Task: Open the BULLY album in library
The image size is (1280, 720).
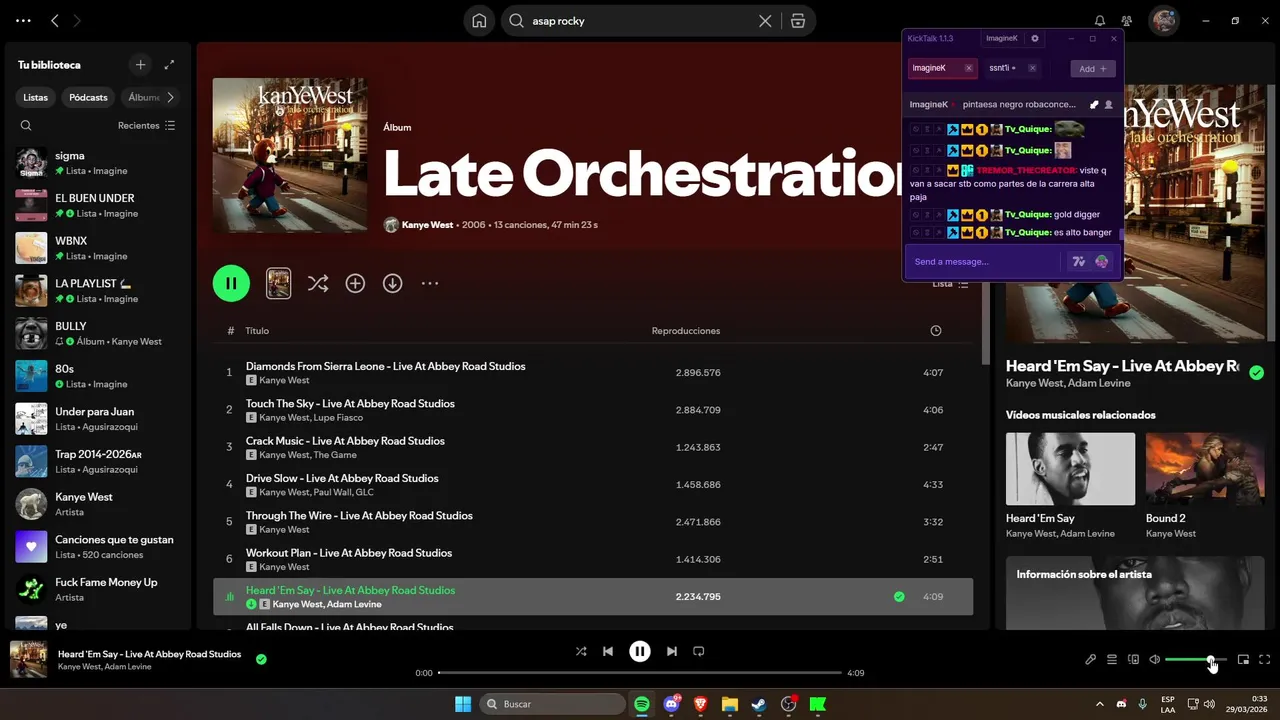Action: pos(97,333)
